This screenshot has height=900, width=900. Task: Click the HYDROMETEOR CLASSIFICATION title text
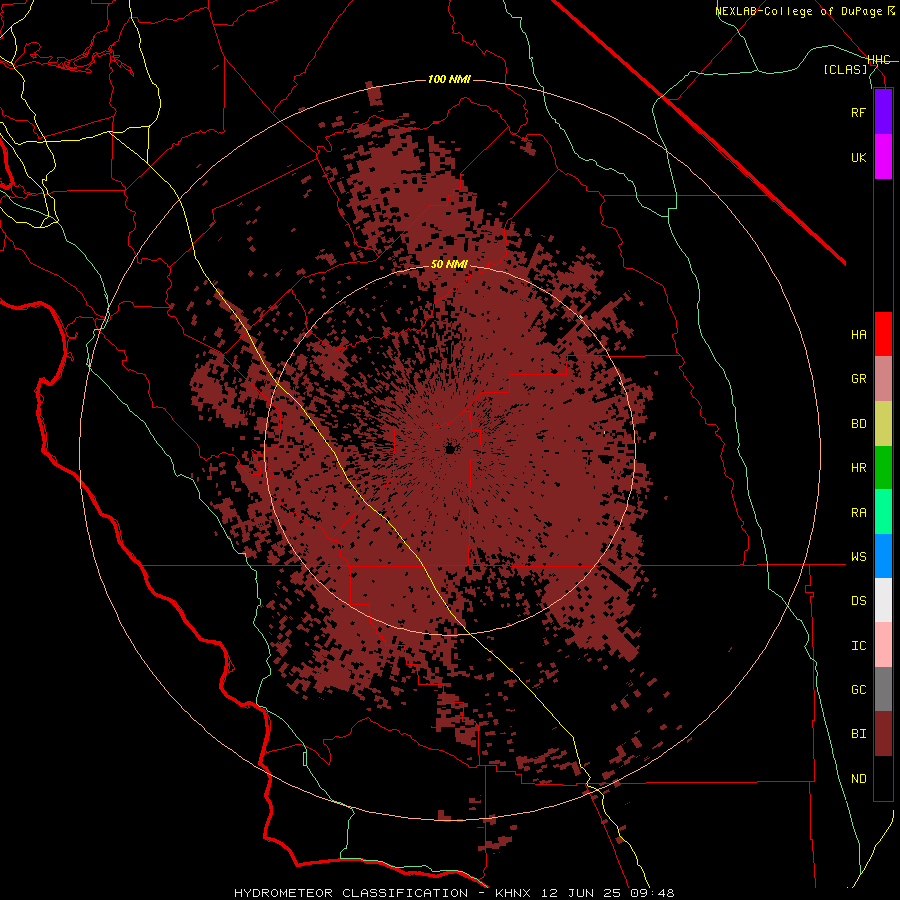(x=351, y=893)
